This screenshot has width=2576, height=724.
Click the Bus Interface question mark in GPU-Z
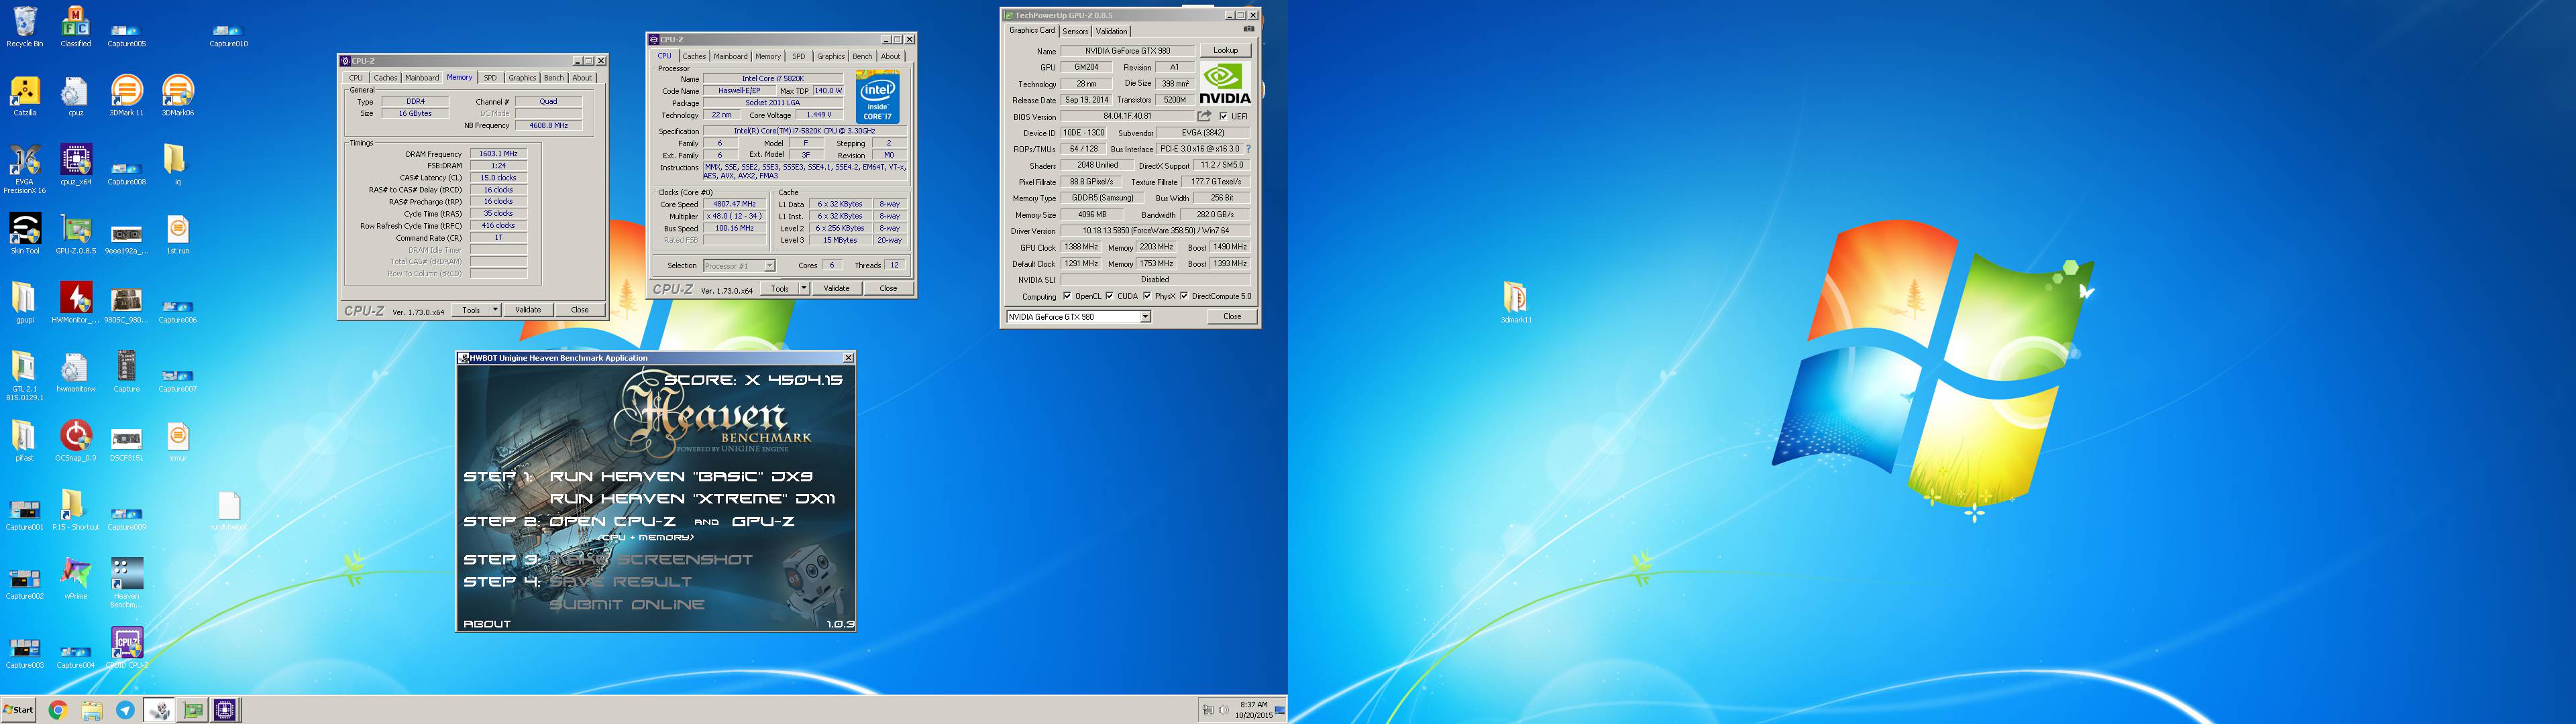1248,149
